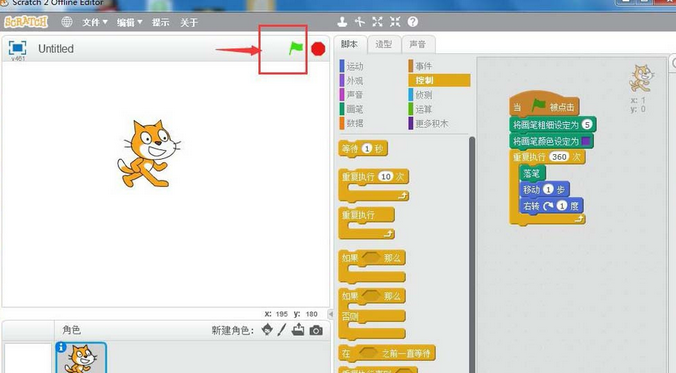This screenshot has width=676, height=373.
Task: Select the Shrink sprite tool
Action: click(395, 22)
